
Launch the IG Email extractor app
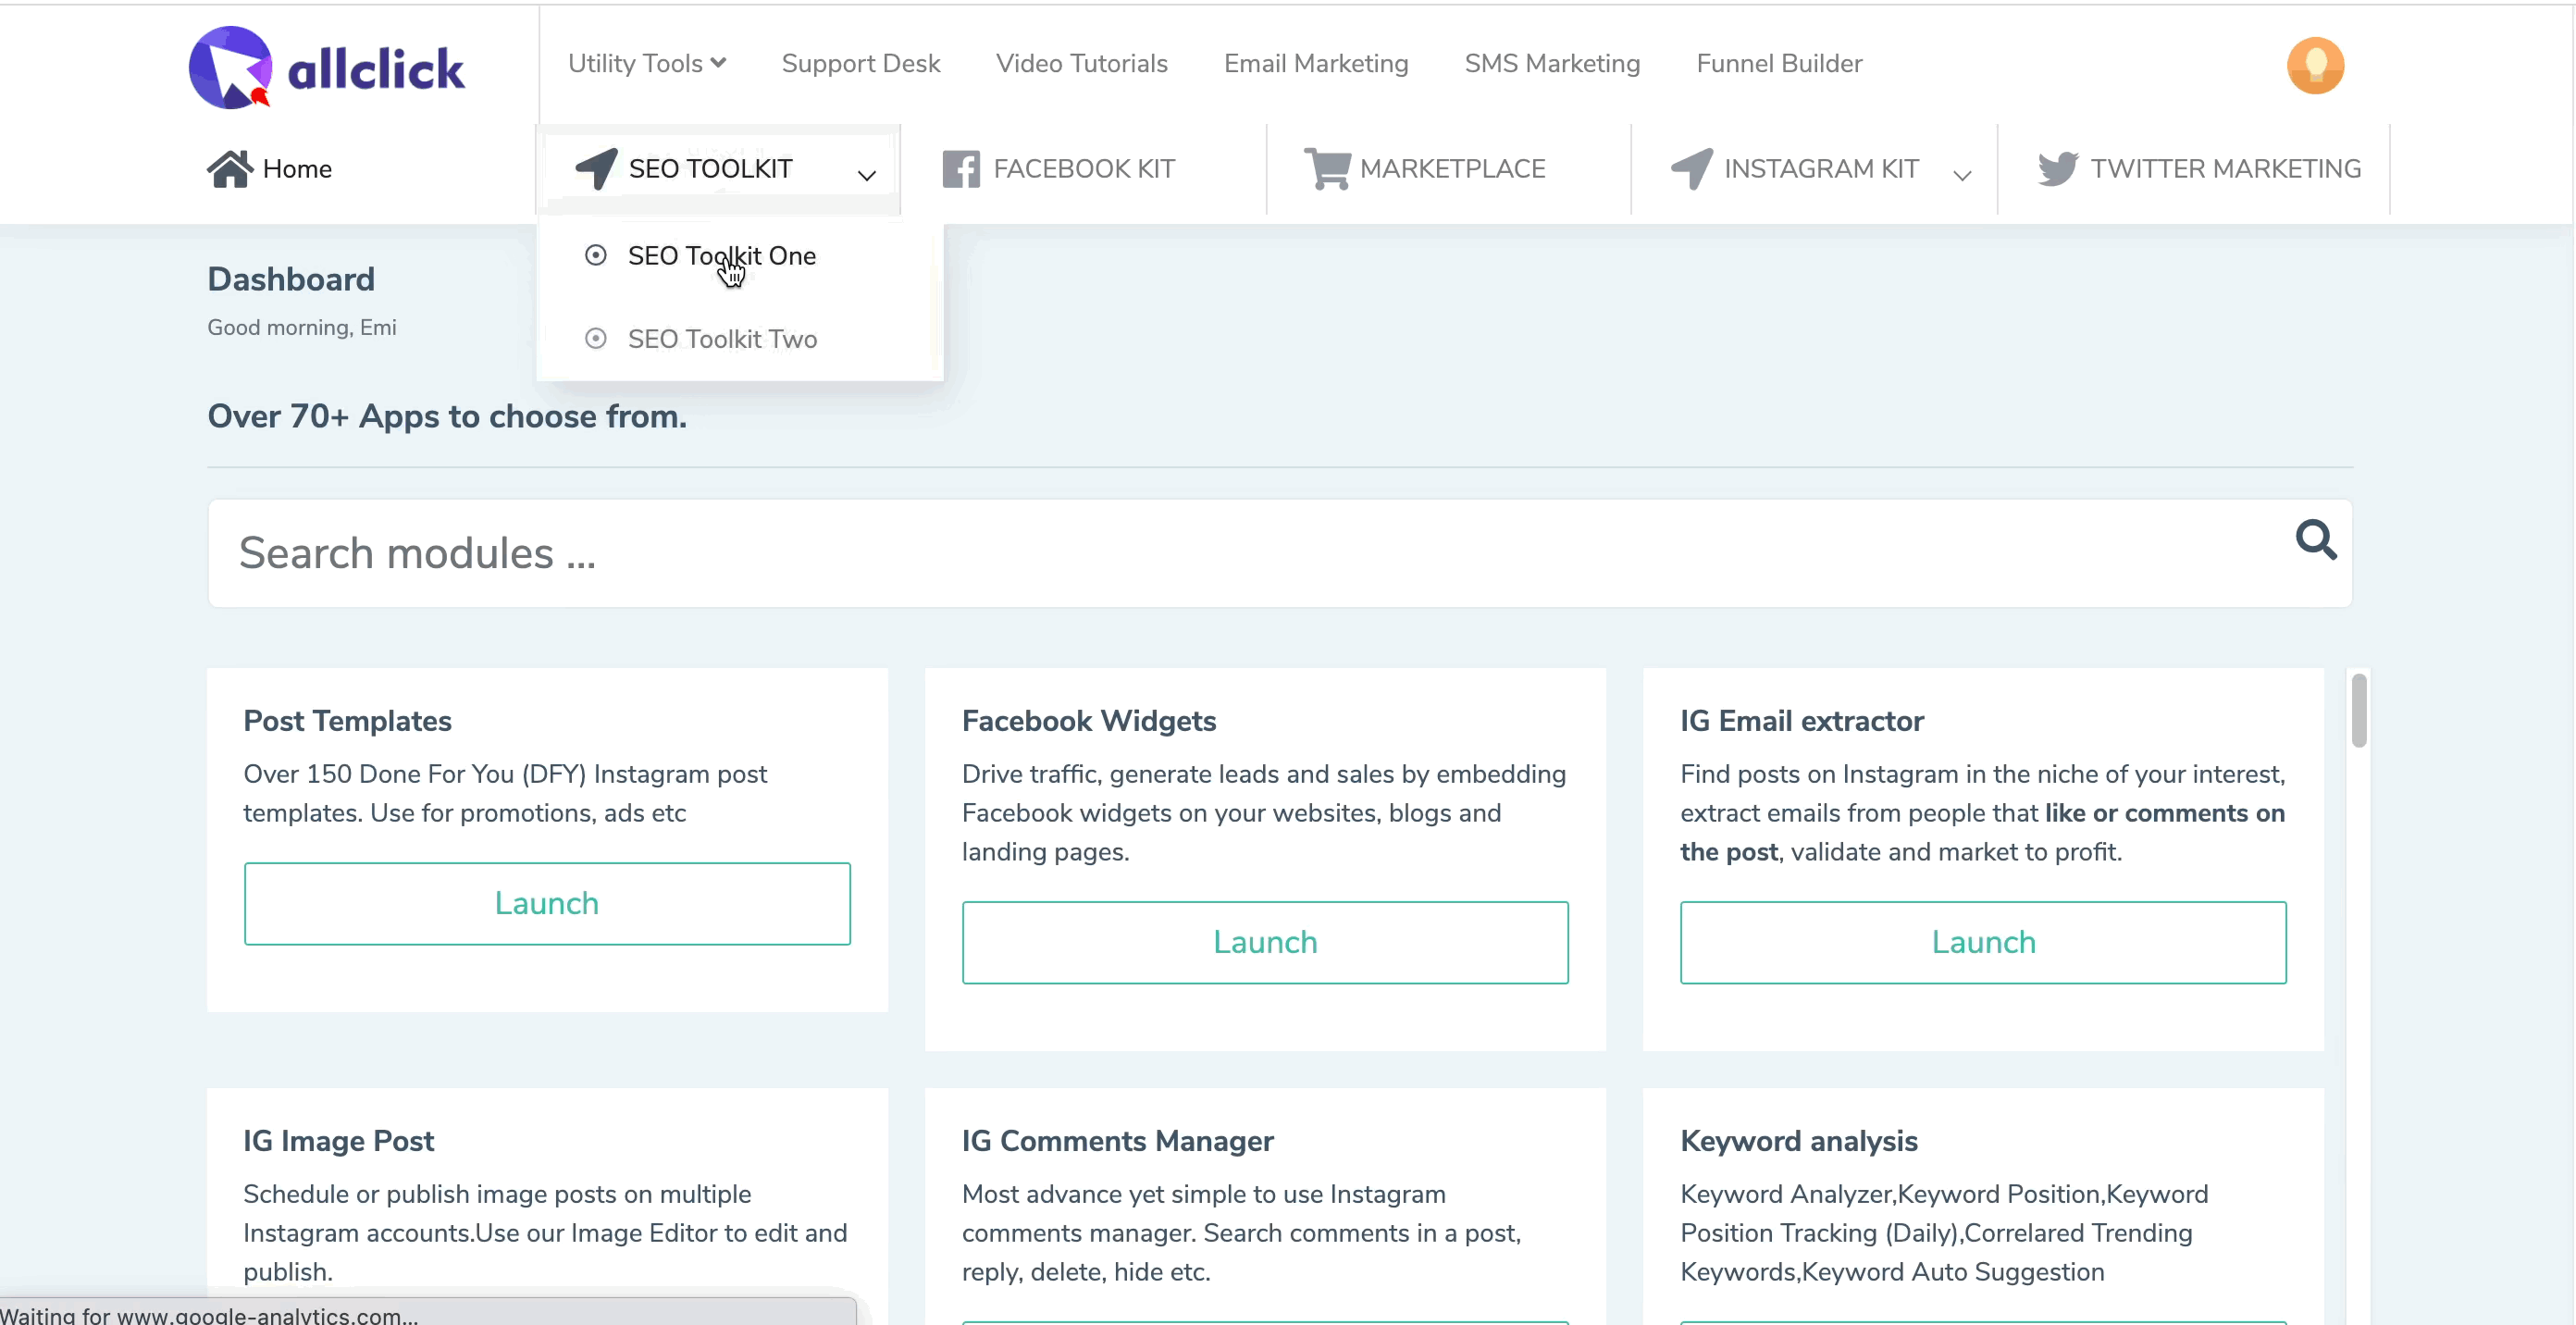click(1983, 942)
